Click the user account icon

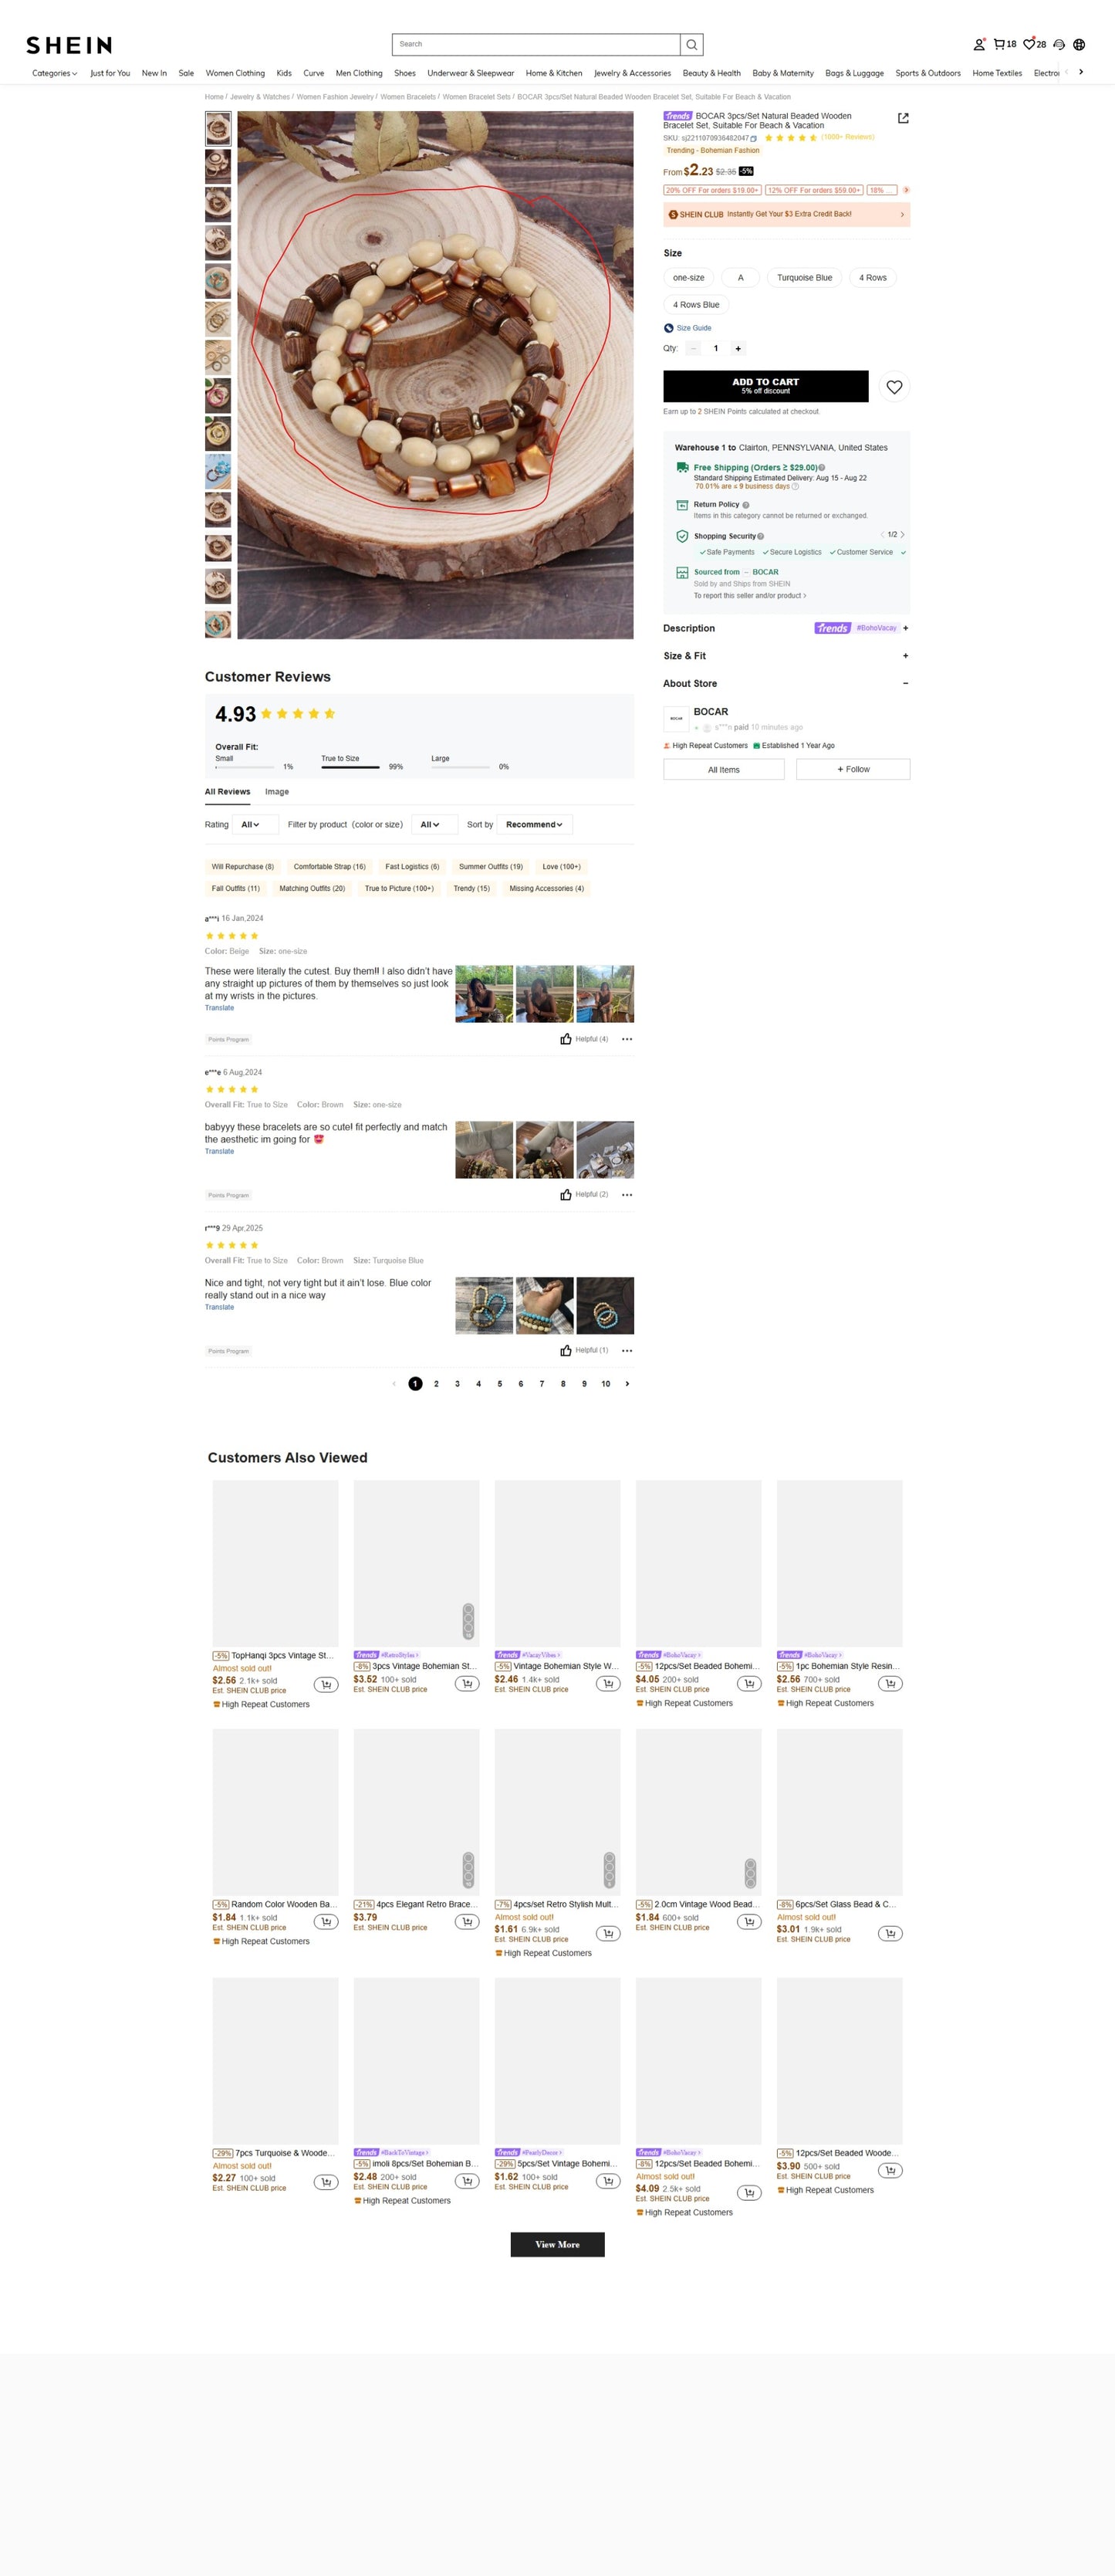(x=979, y=44)
